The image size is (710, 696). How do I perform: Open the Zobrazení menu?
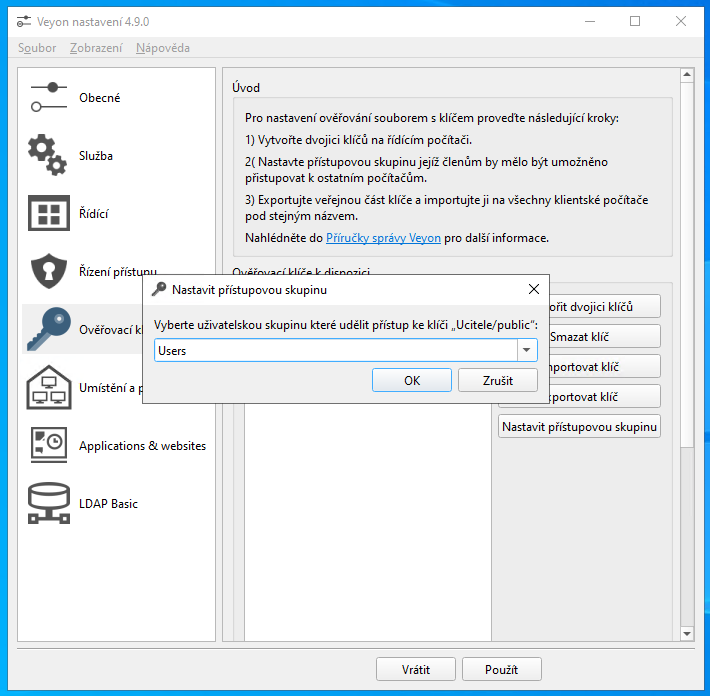[x=96, y=48]
